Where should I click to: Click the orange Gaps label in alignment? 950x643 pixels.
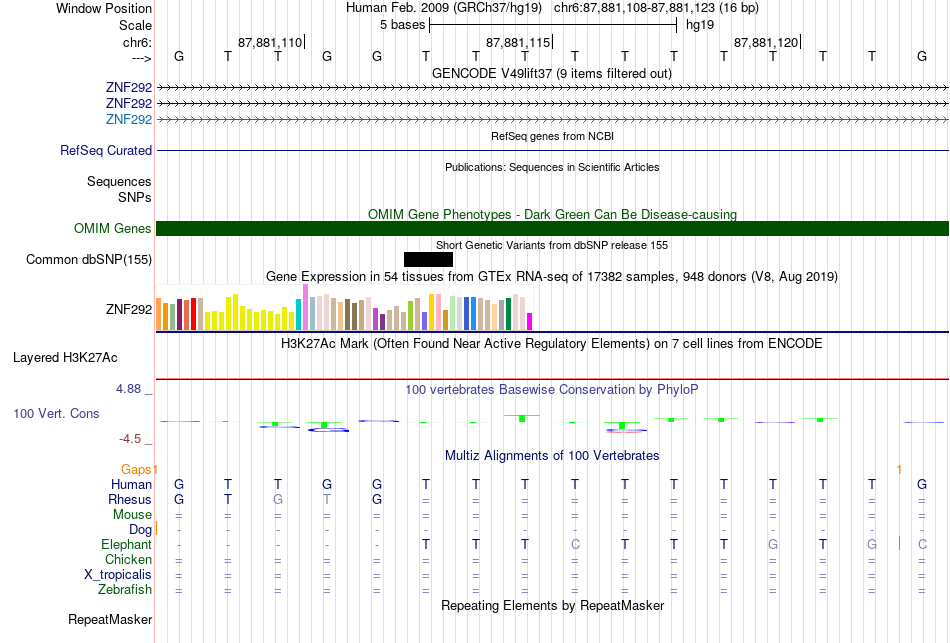click(x=136, y=469)
